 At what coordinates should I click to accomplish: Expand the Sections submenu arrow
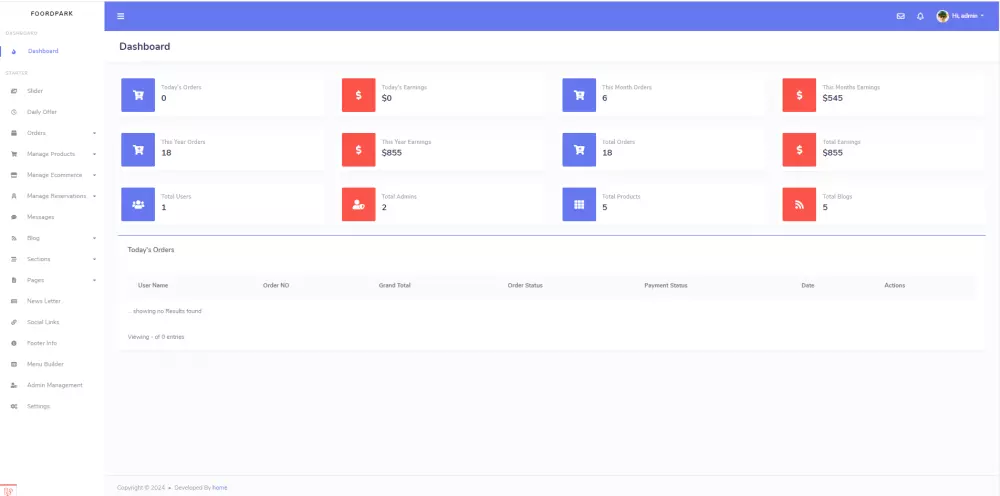click(94, 259)
